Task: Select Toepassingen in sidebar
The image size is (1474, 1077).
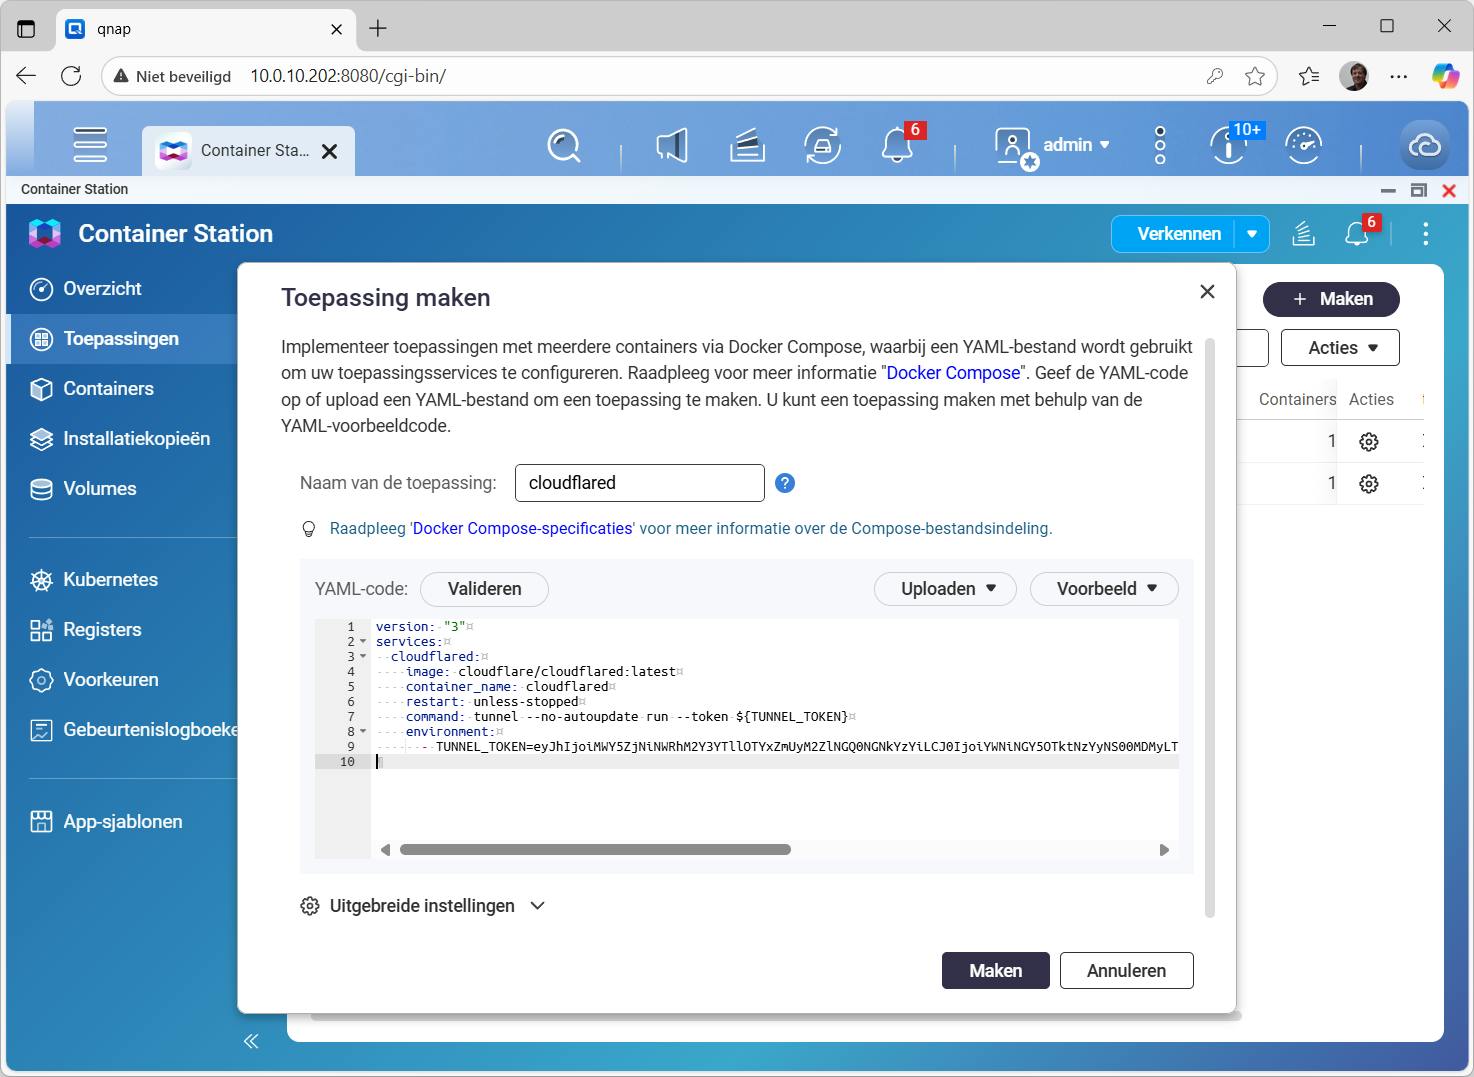Action: coord(121,339)
